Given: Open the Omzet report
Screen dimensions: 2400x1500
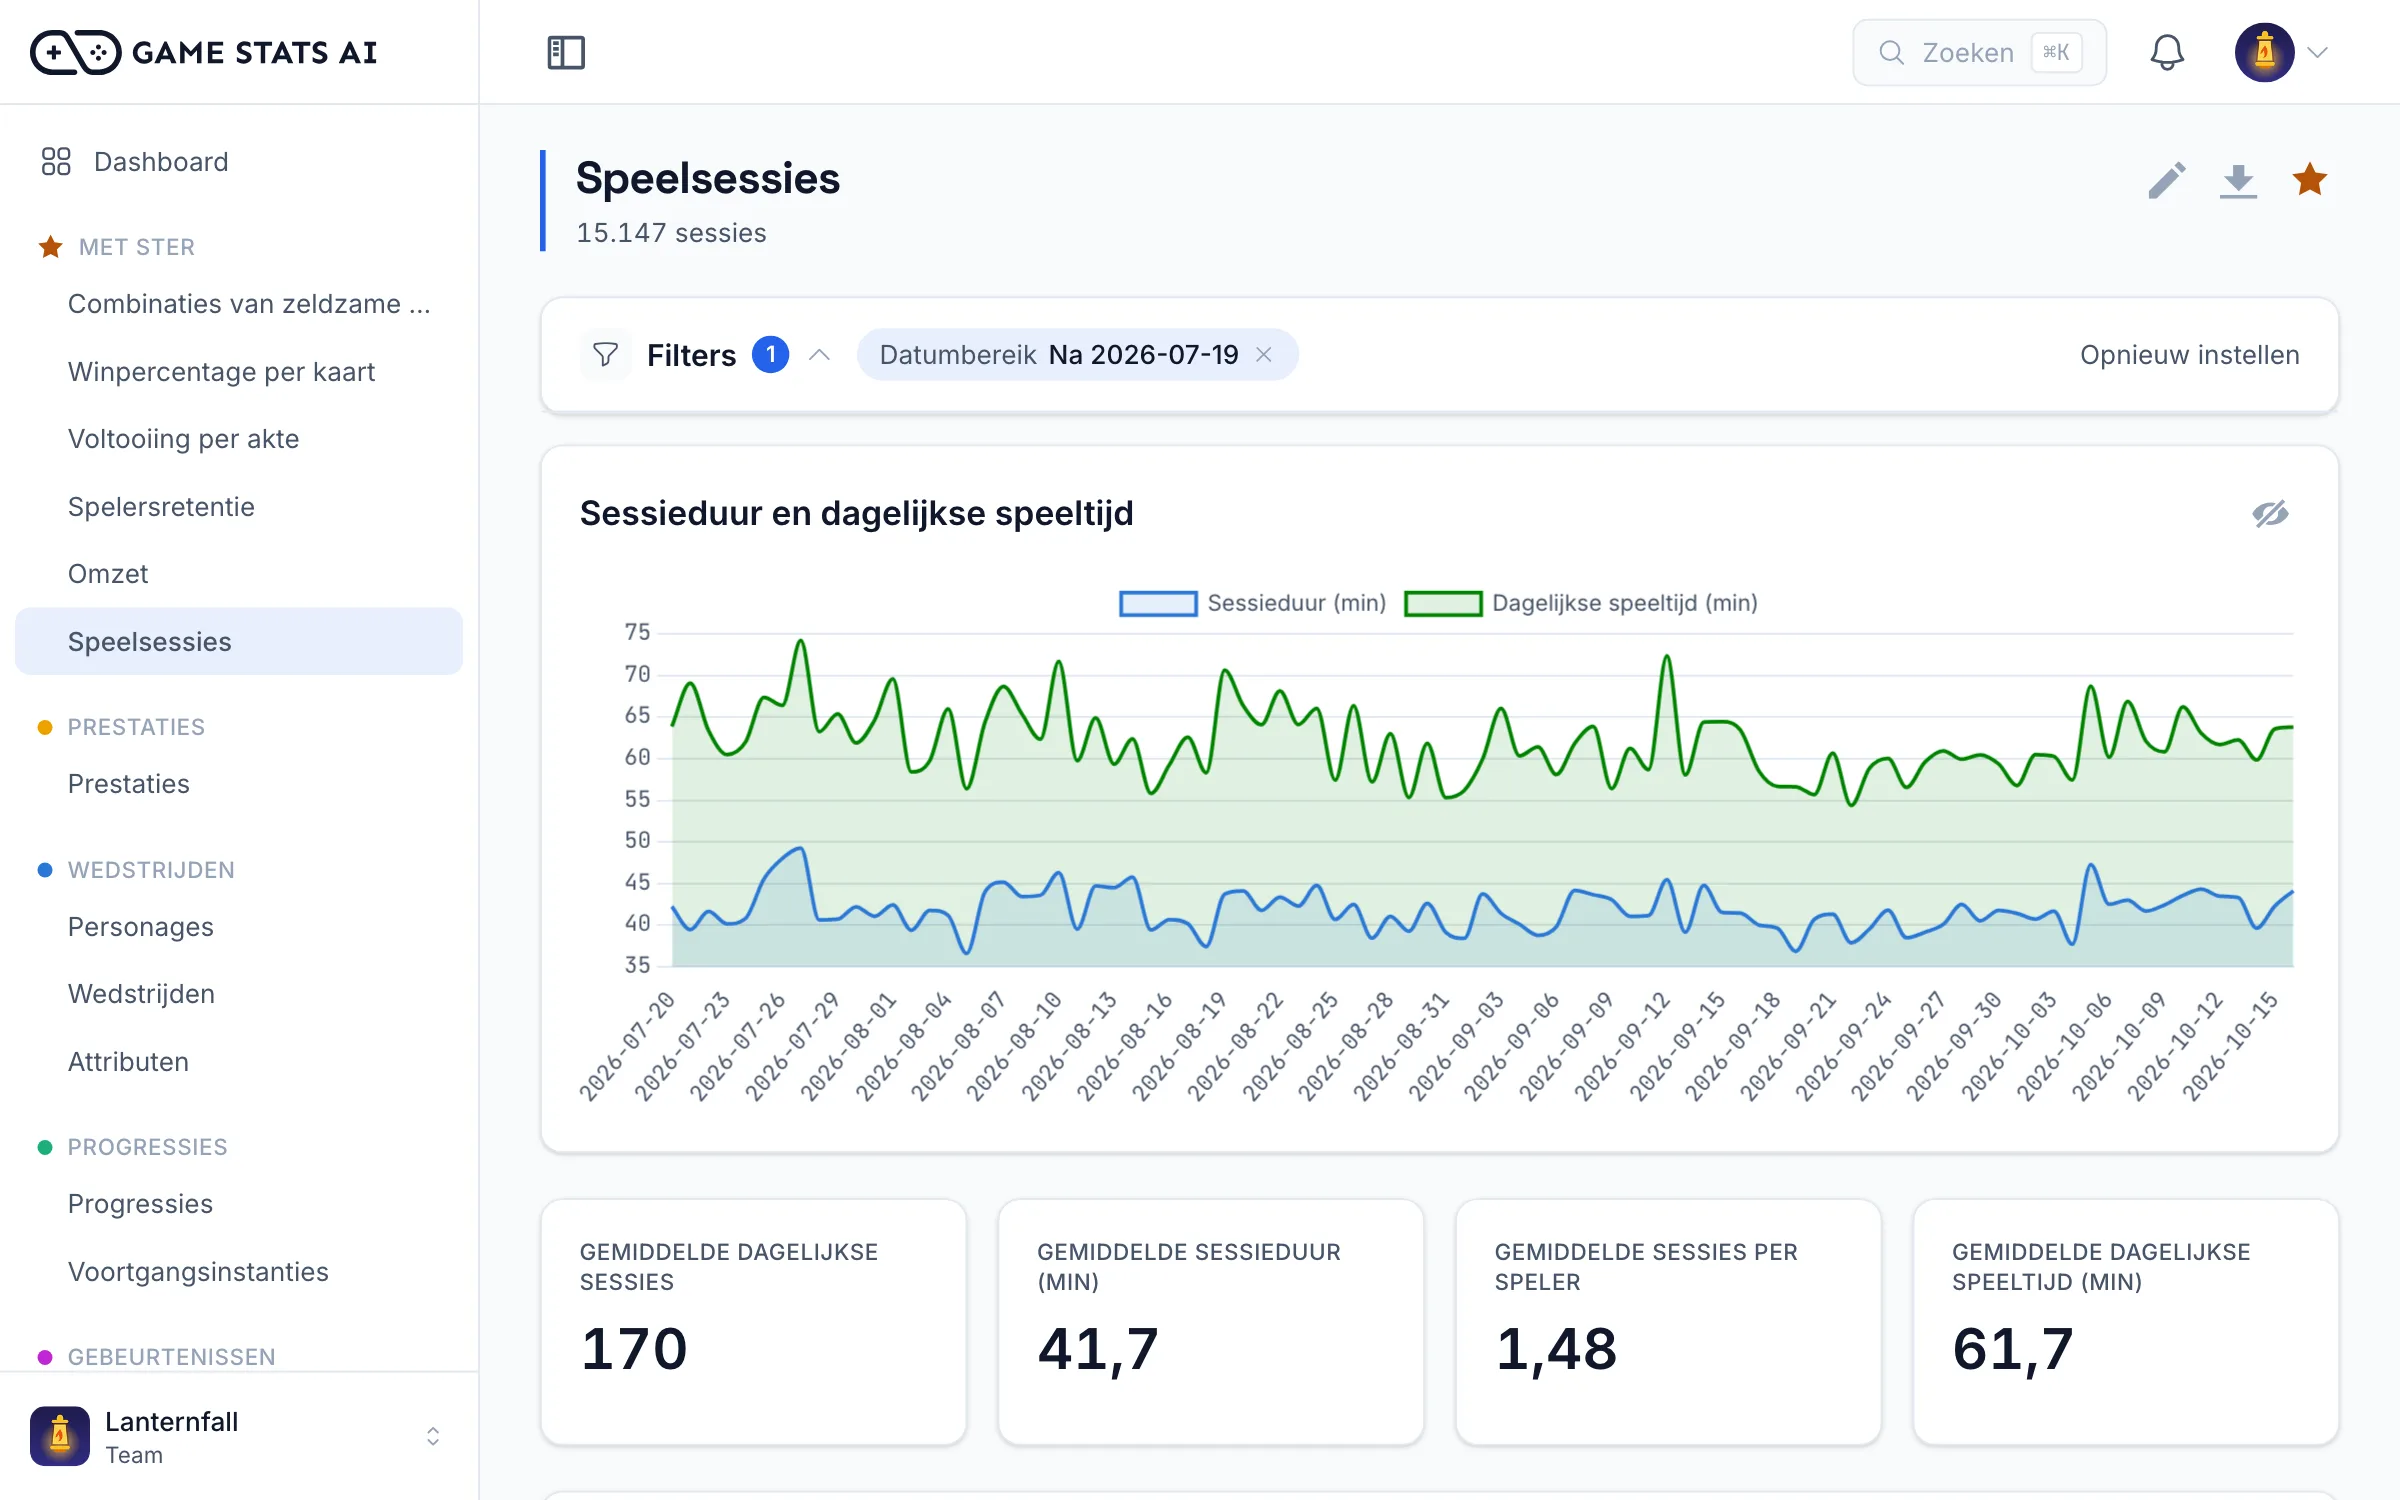Looking at the screenshot, I should 239,574.
